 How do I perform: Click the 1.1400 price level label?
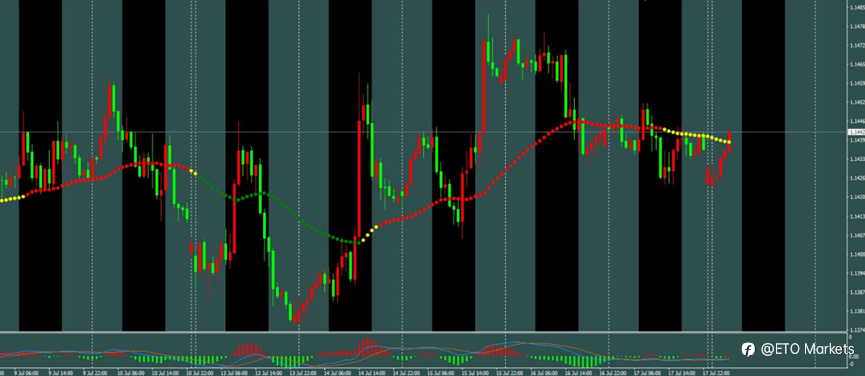857,254
